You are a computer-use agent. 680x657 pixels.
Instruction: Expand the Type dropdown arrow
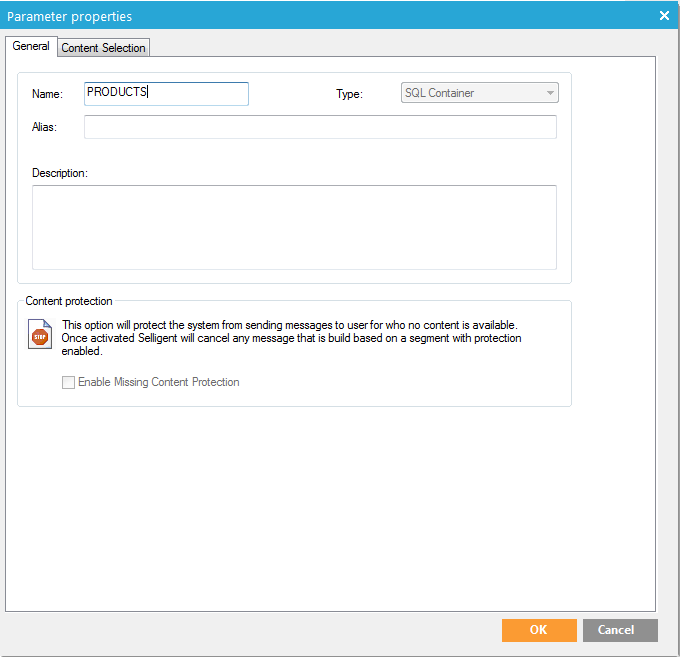point(549,93)
